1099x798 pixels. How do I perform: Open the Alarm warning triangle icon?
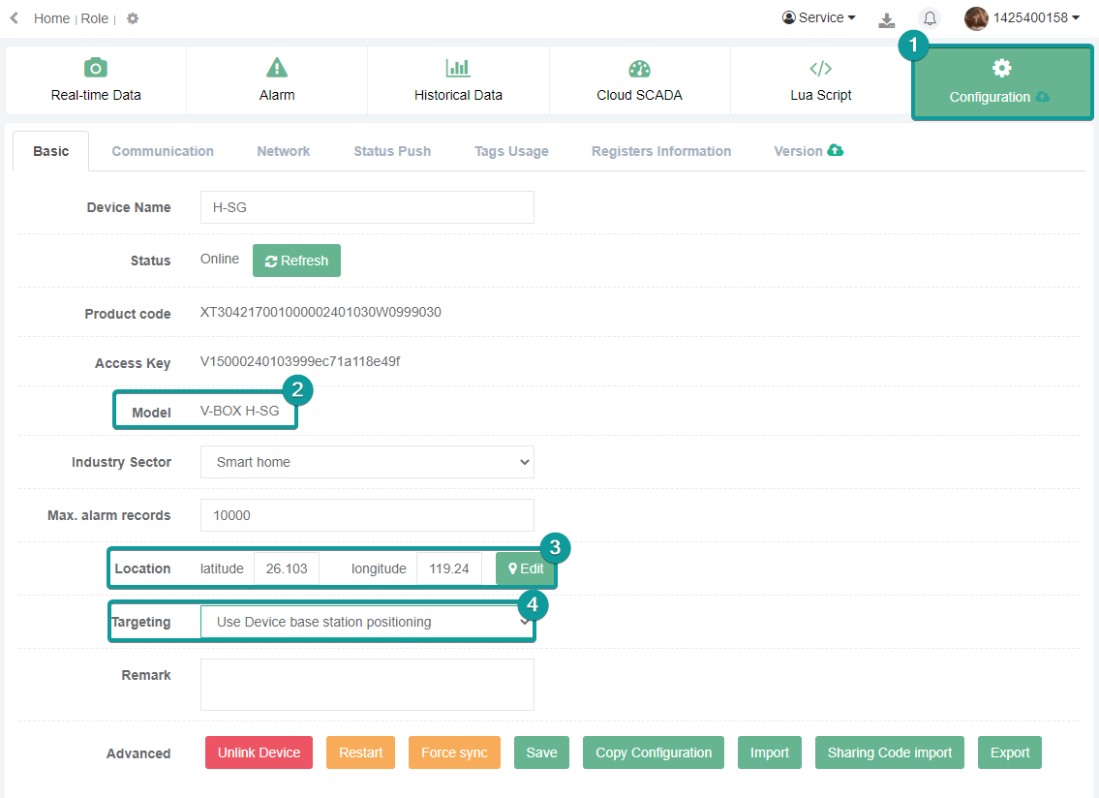[277, 68]
